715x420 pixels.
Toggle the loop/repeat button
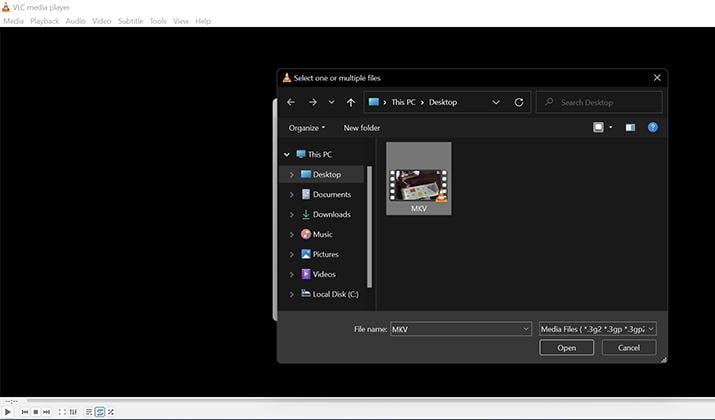pyautogui.click(x=99, y=412)
